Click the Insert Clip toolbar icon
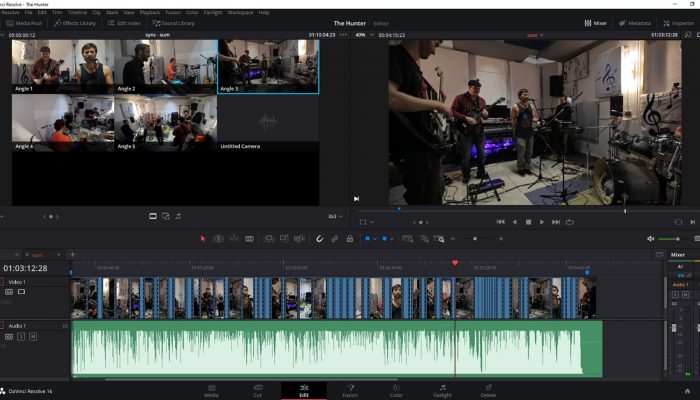This screenshot has width=700, height=400. click(x=268, y=239)
